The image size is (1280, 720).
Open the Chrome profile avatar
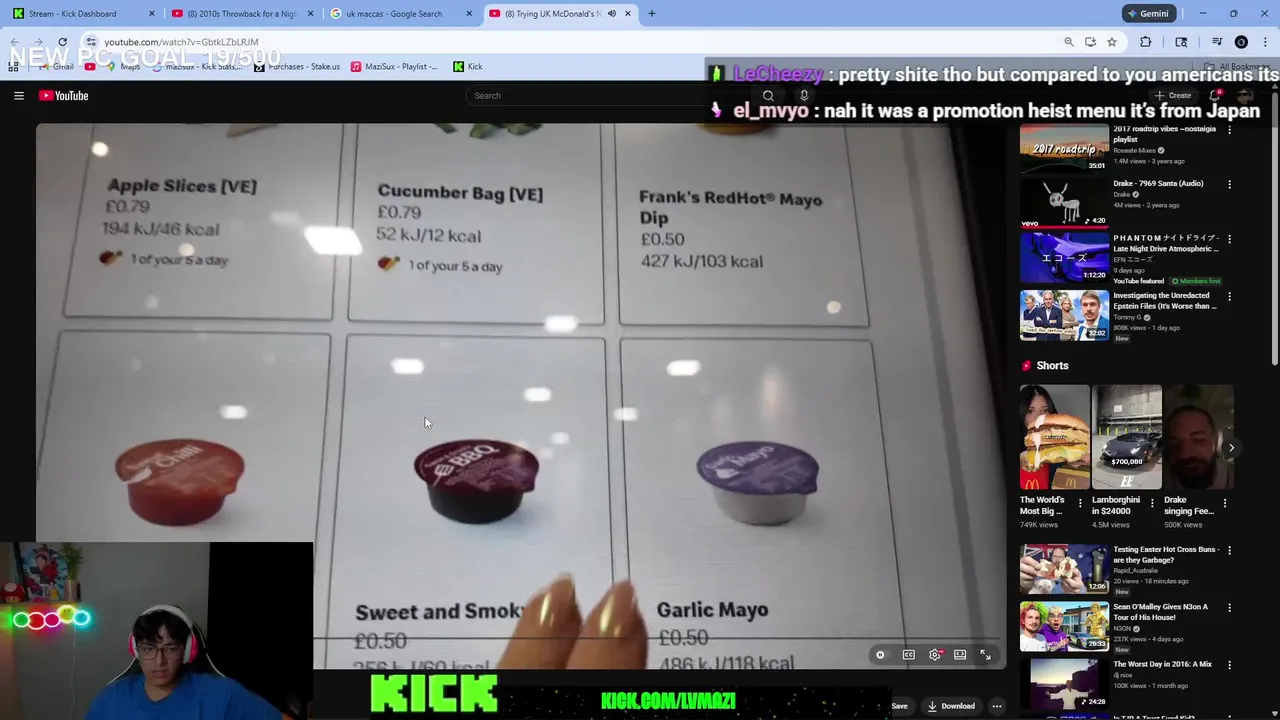pyautogui.click(x=1241, y=42)
